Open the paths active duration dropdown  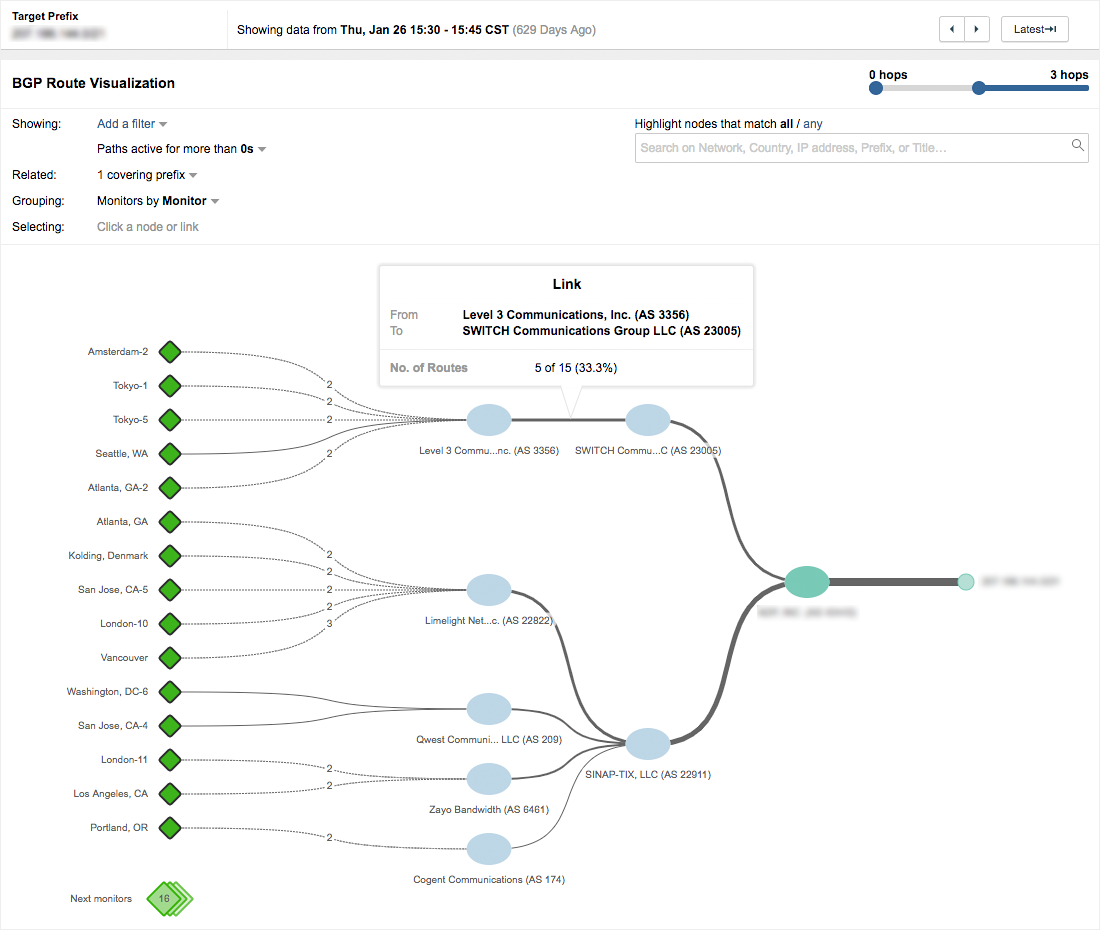click(182, 149)
